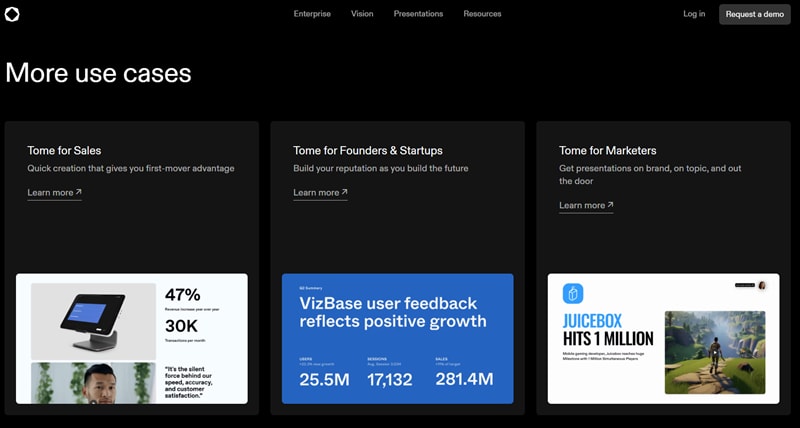Image resolution: width=800 pixels, height=428 pixels.
Task: Click the 'silent force behind our speed' quote
Action: (x=189, y=382)
